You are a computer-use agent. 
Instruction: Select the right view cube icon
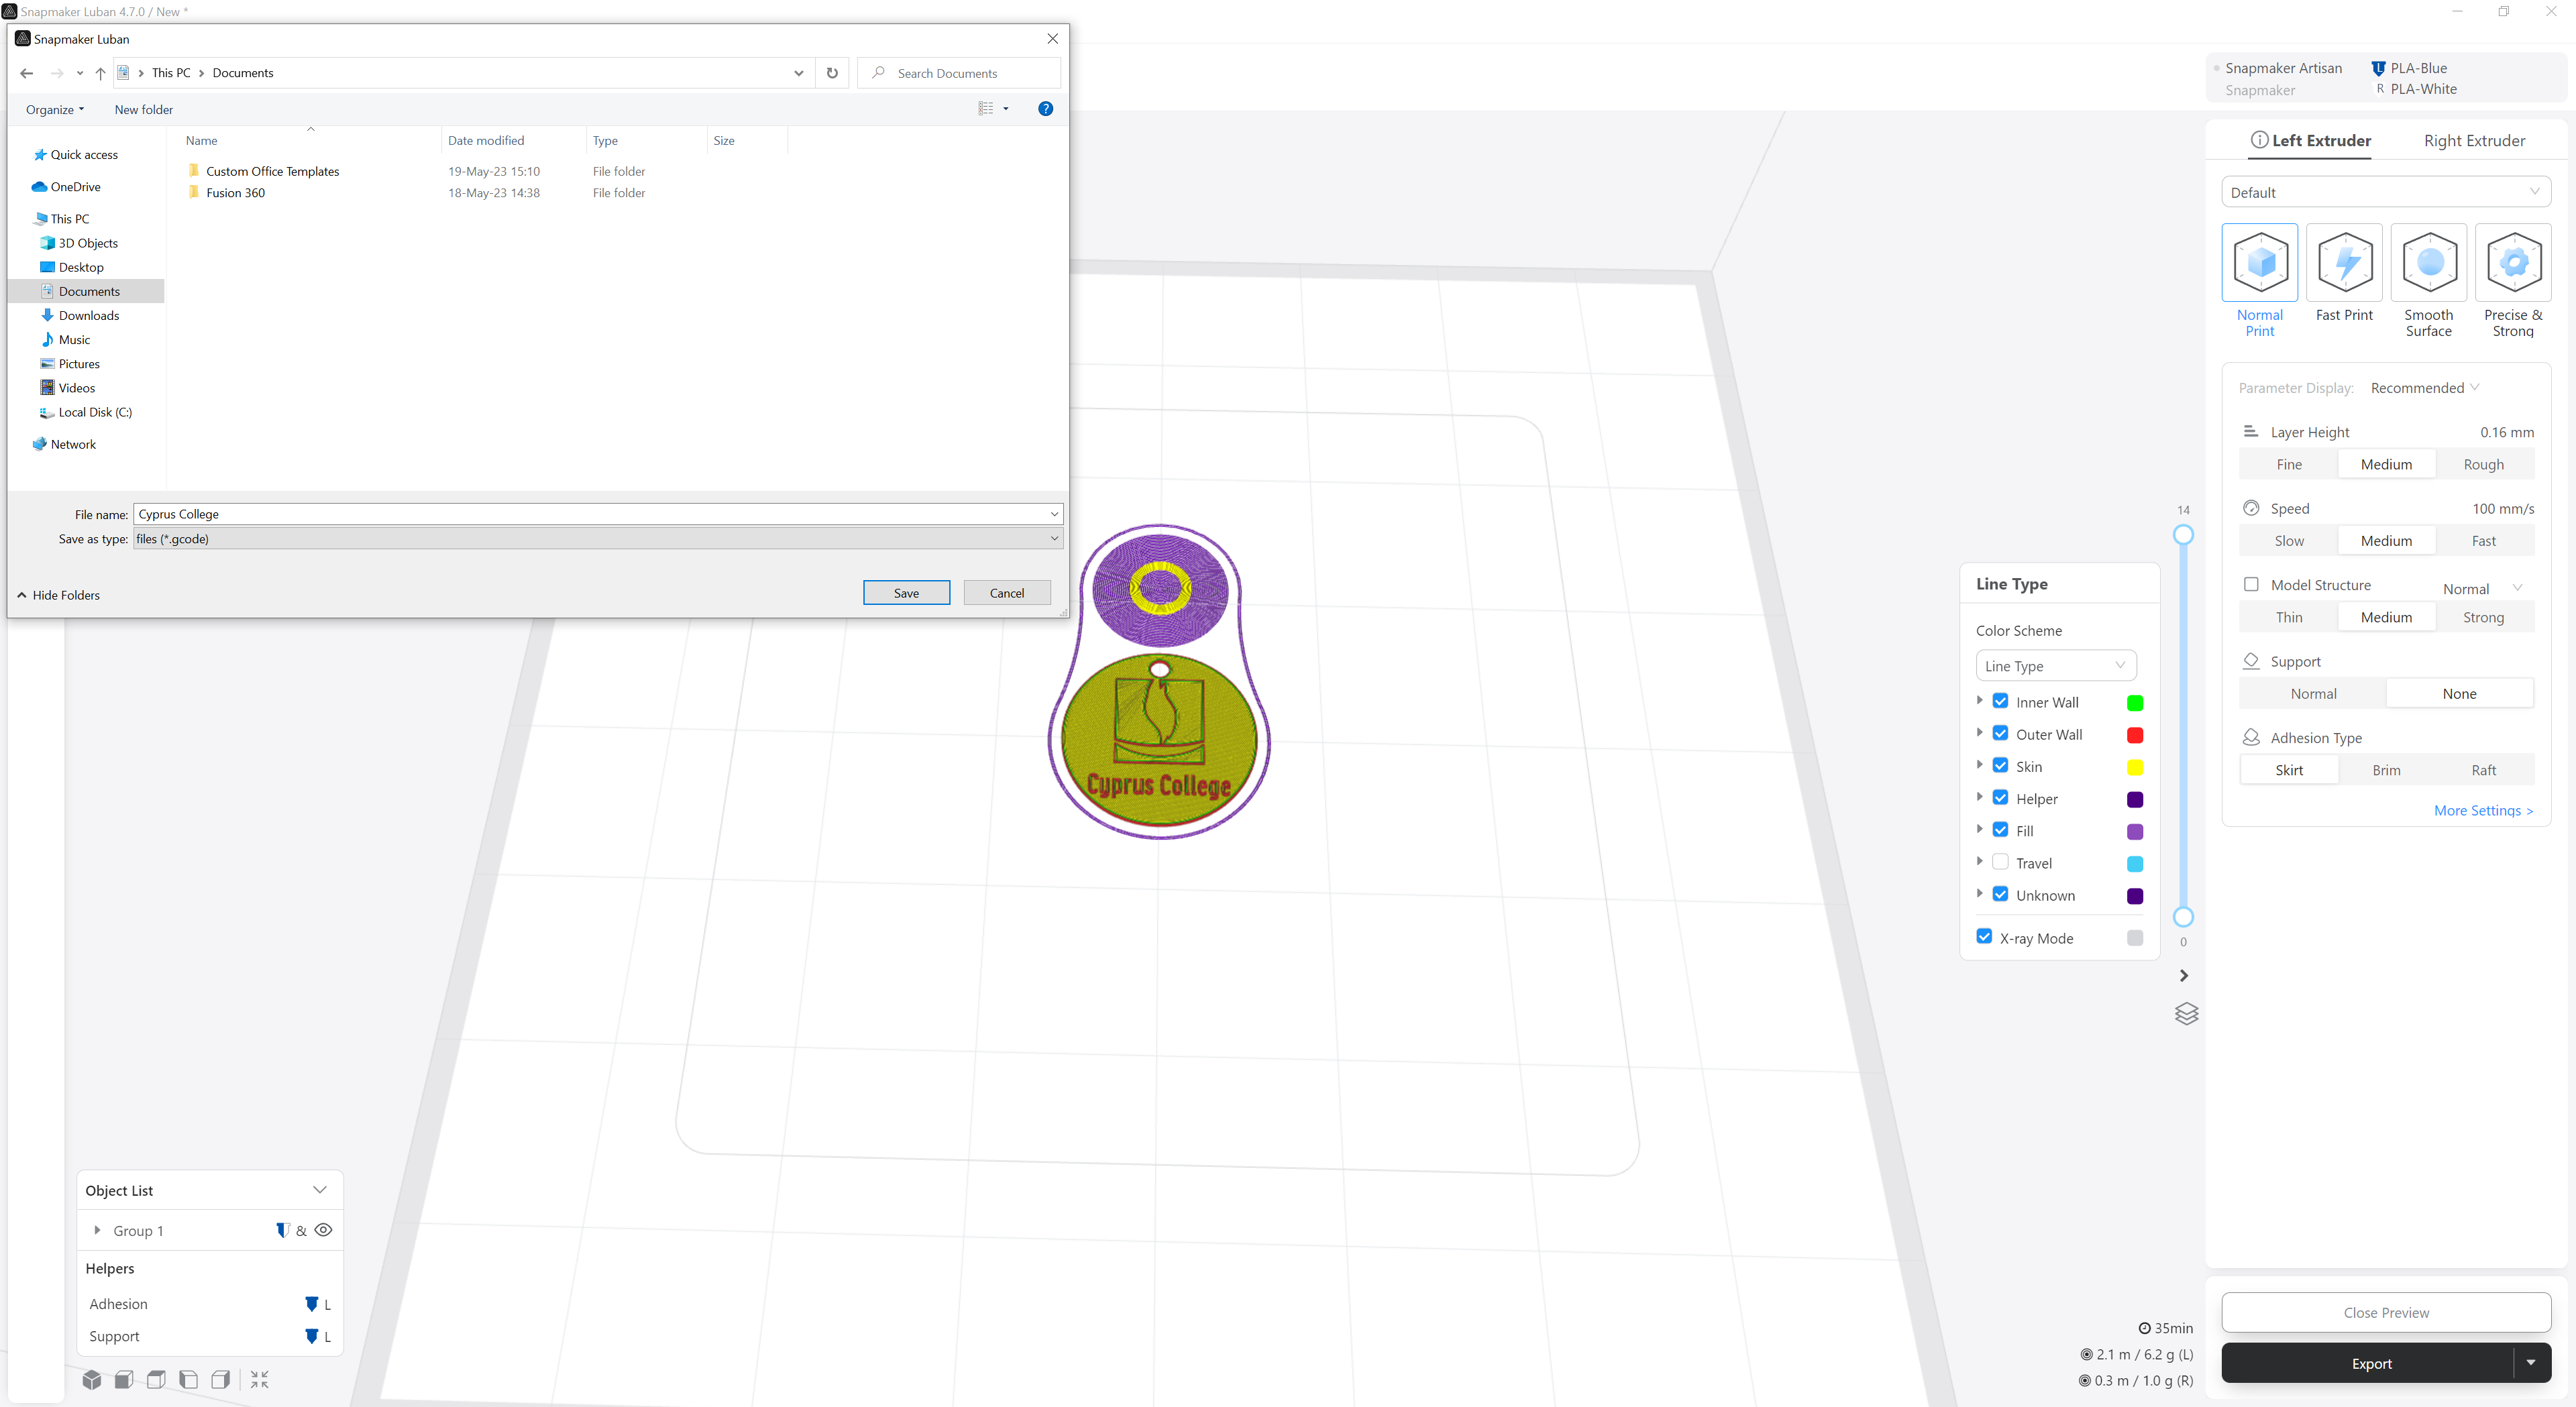pos(221,1380)
